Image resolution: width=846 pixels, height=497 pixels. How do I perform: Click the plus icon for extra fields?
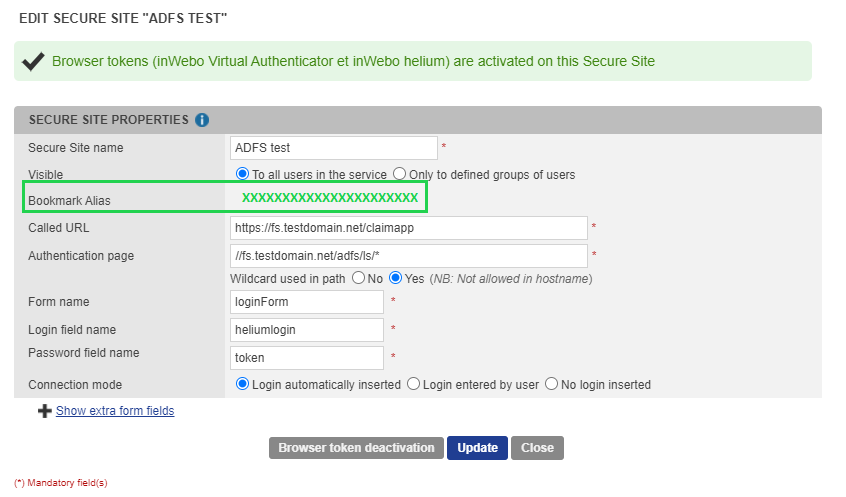(x=45, y=411)
